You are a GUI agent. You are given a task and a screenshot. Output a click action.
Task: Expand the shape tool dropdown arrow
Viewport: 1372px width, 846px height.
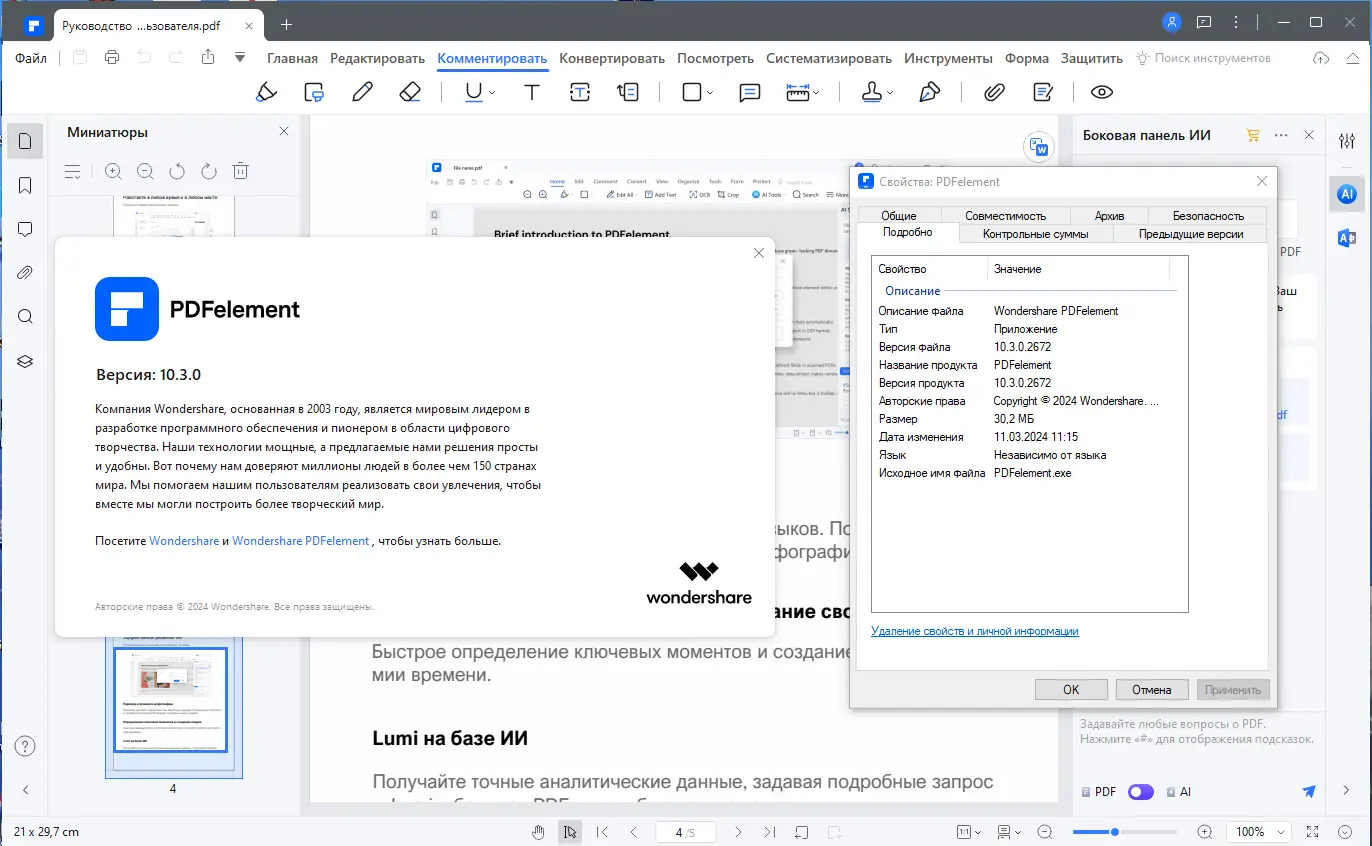pyautogui.click(x=710, y=93)
